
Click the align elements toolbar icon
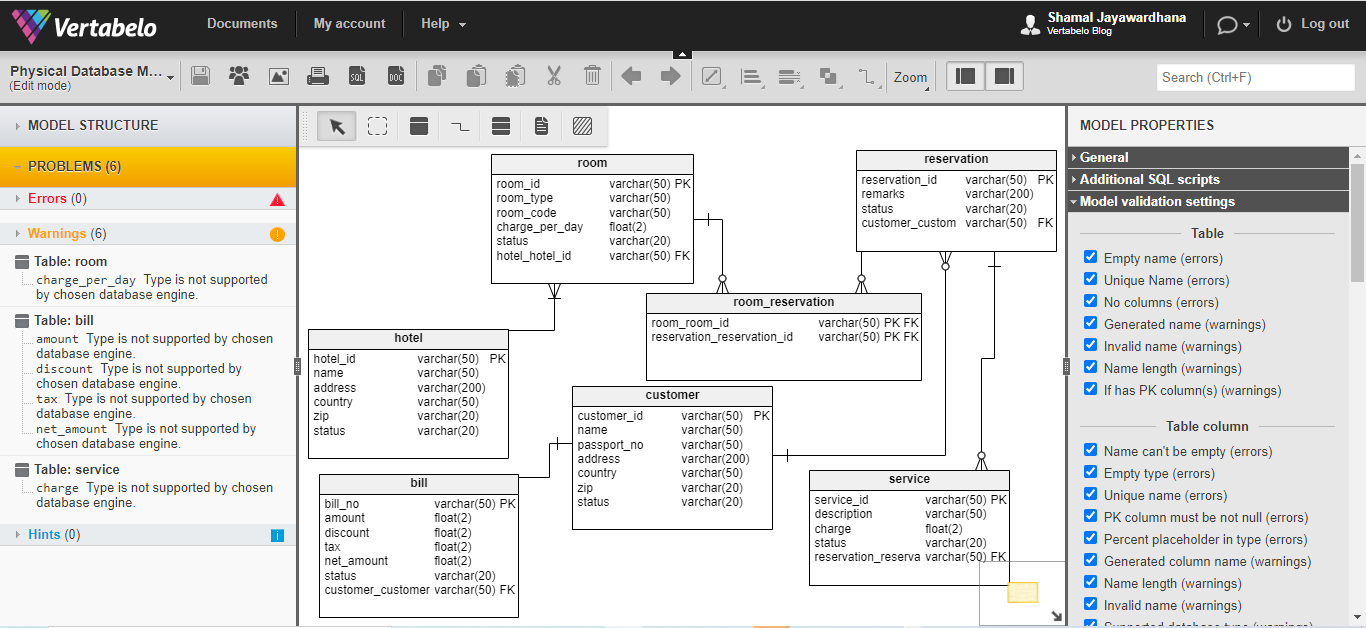tap(751, 76)
